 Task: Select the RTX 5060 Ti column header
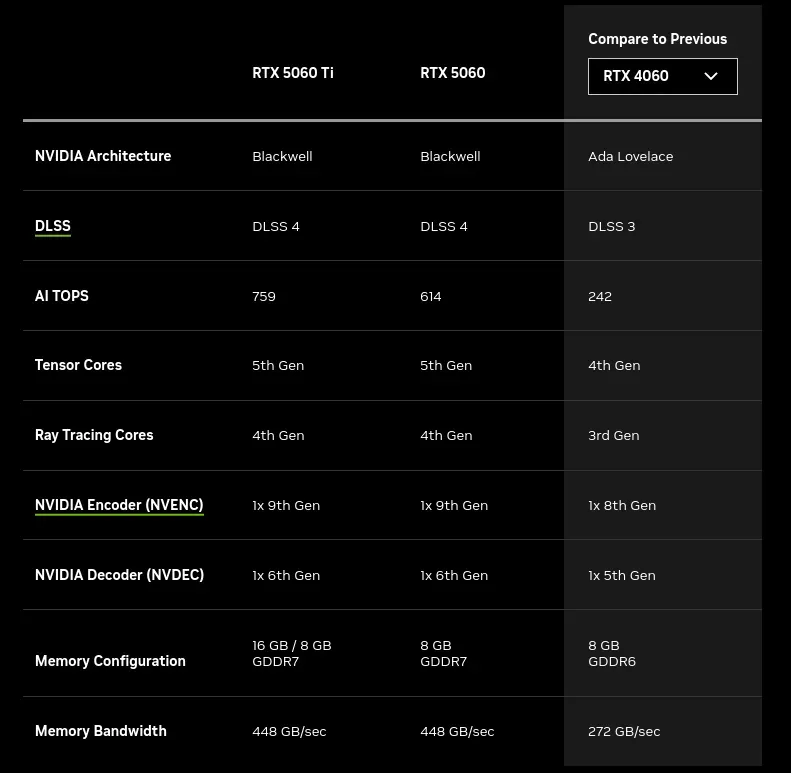pyautogui.click(x=293, y=73)
